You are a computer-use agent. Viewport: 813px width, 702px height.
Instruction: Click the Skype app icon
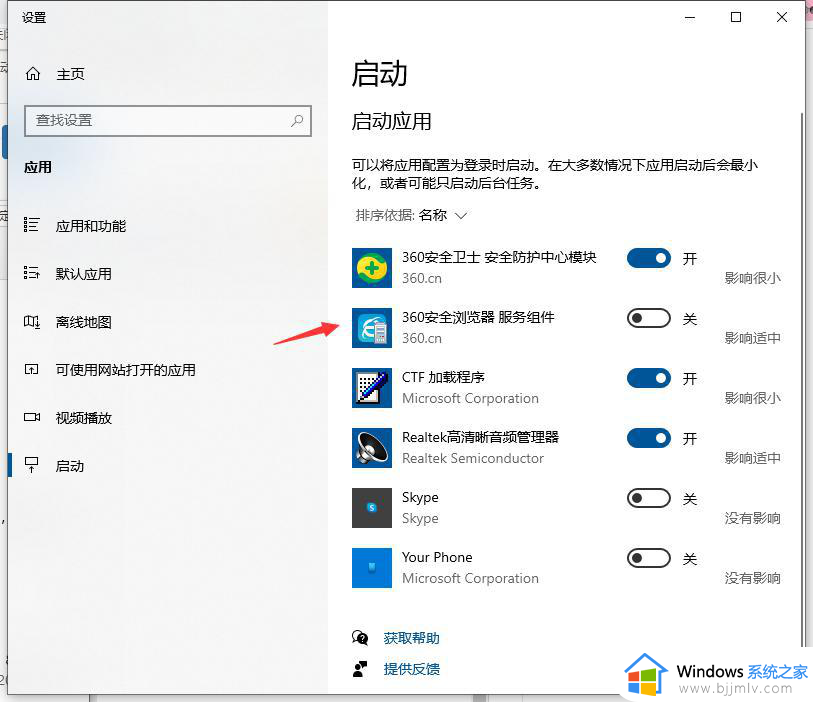pos(372,508)
